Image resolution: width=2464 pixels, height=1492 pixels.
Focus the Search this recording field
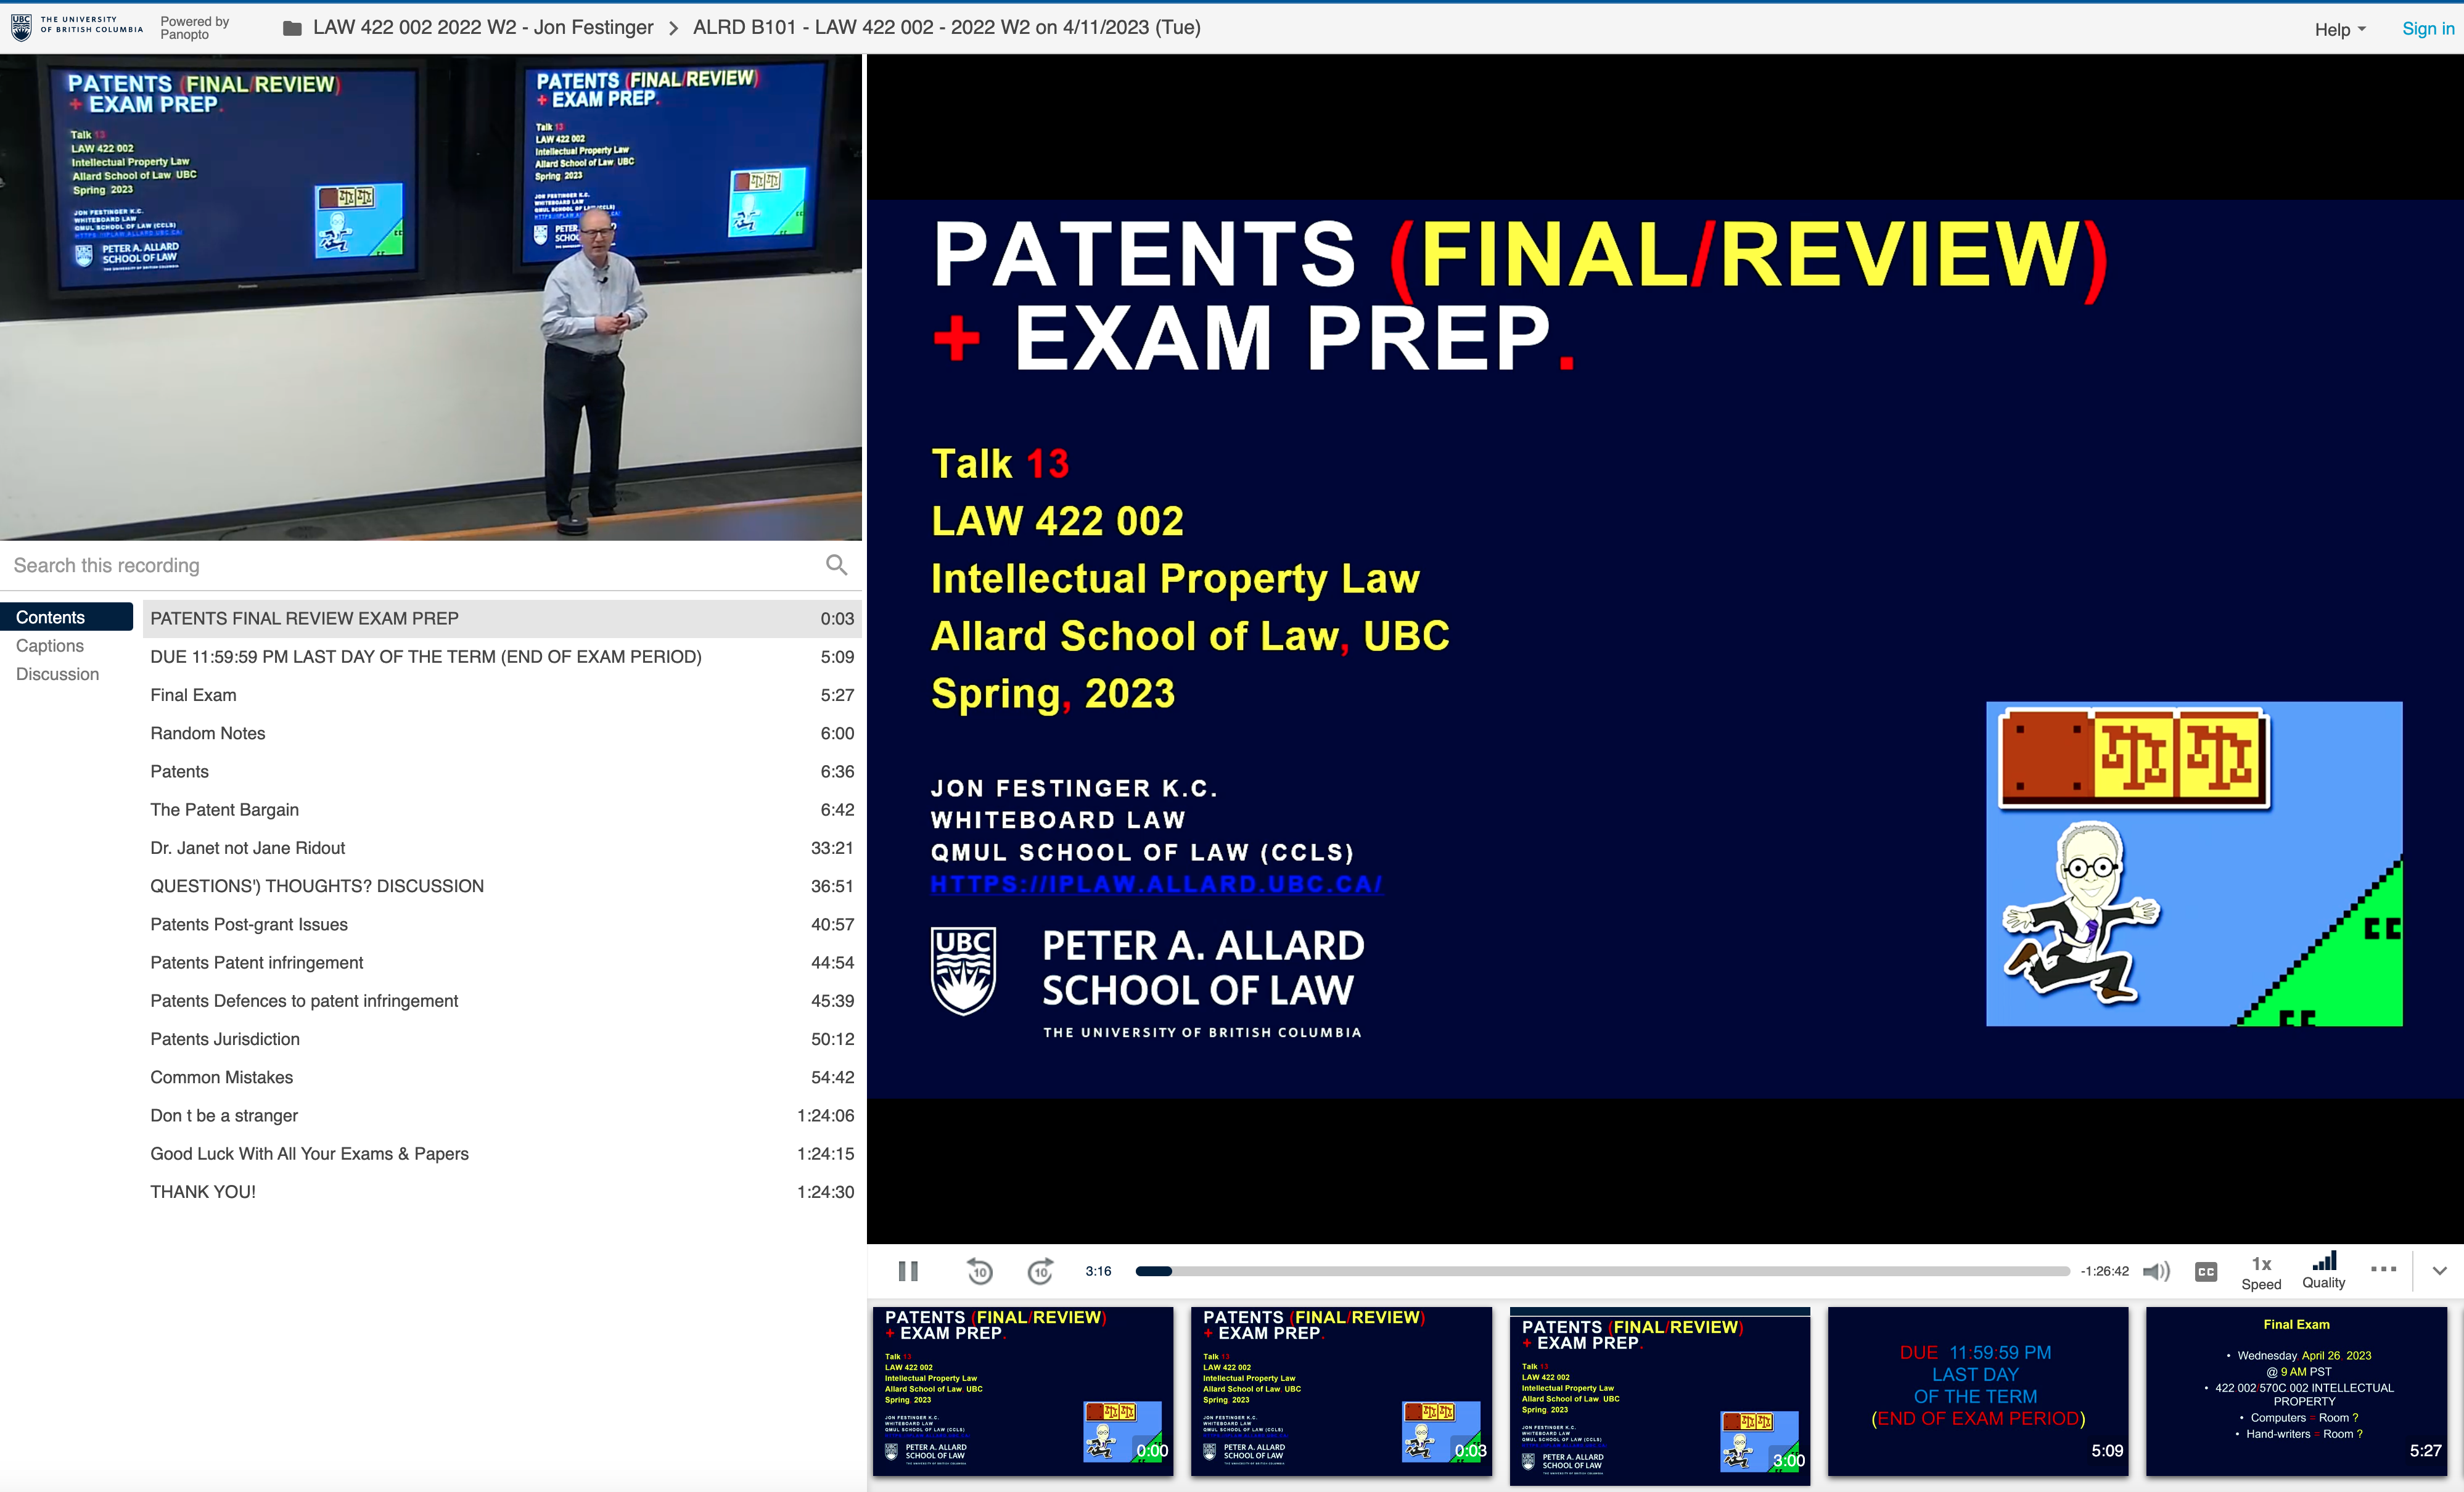(415, 565)
